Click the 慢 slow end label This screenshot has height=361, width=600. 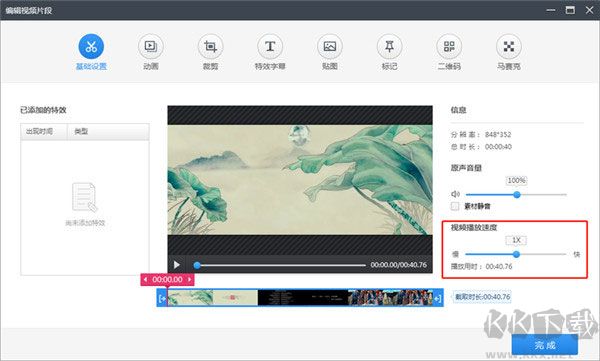455,254
